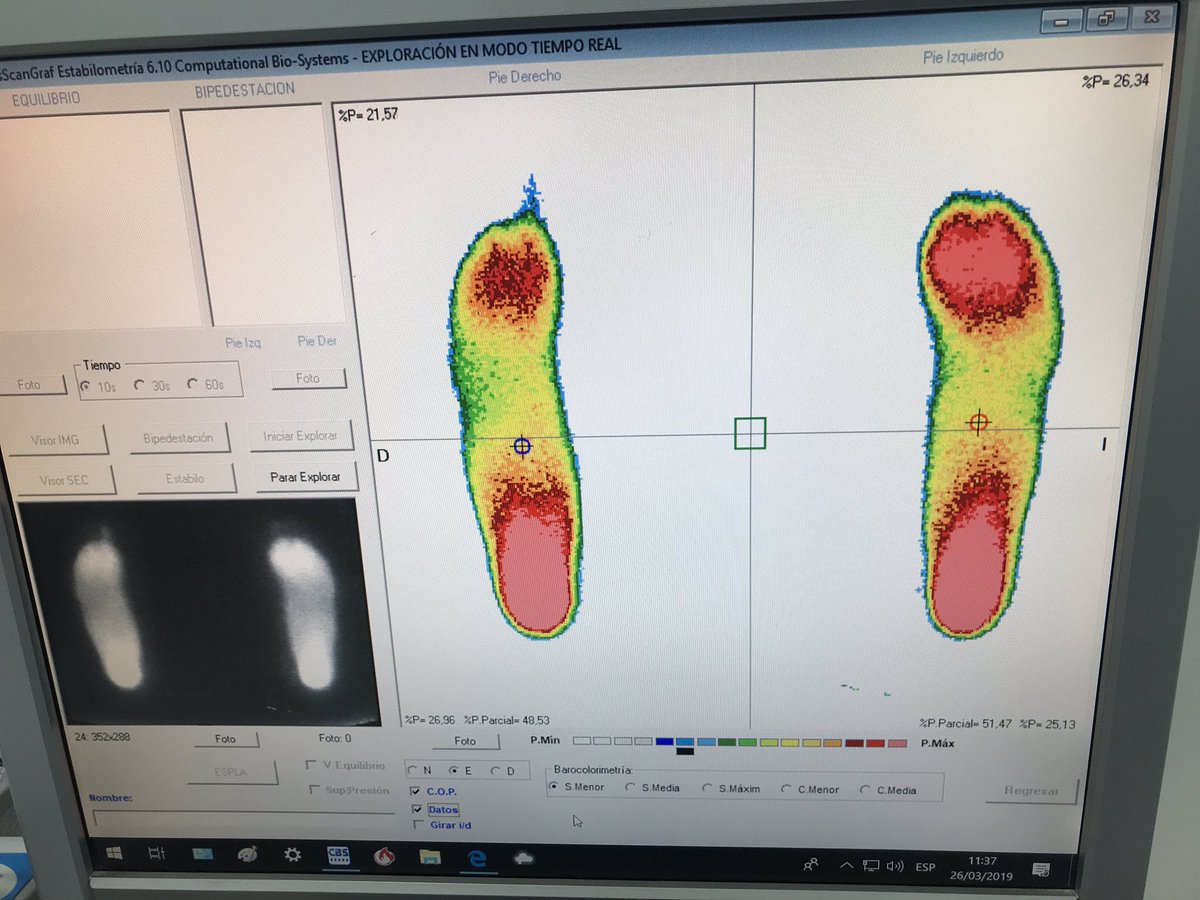1200x900 pixels.
Task: Switch to the CBS app in taskbar
Action: click(x=337, y=856)
